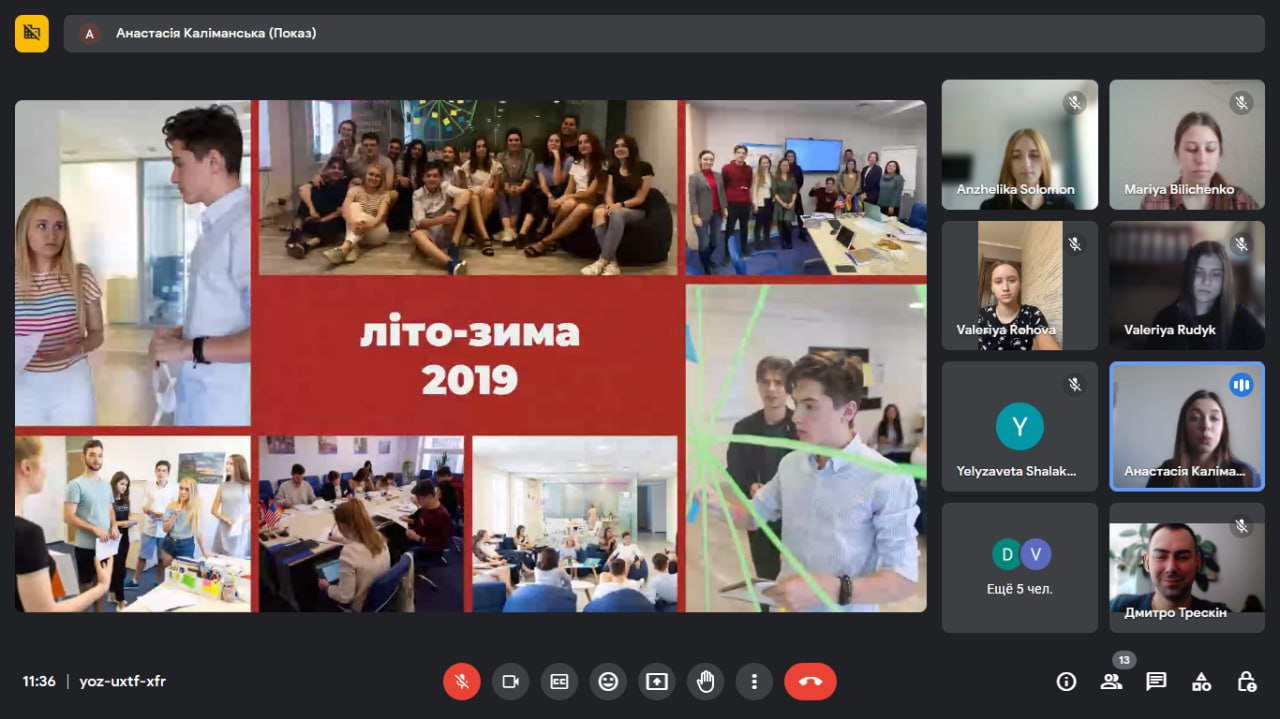Show the participants panel (13 people)
Image resolution: width=1280 pixels, height=719 pixels.
(x=1111, y=681)
